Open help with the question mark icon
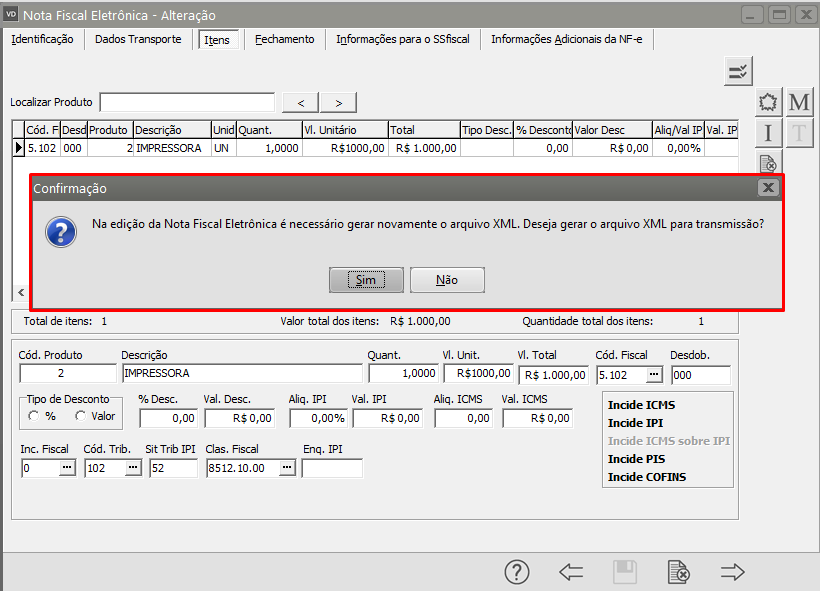 coord(516,572)
